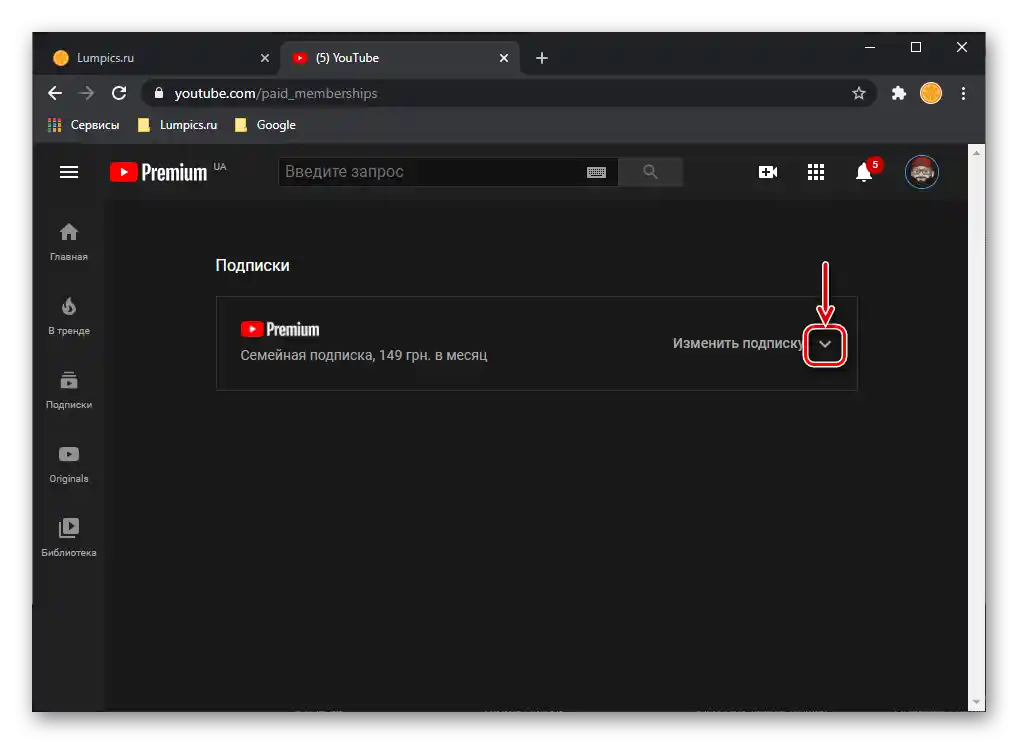Open the Chrome three-dot menu
The width and height of the screenshot is (1018, 744).
coord(963,93)
